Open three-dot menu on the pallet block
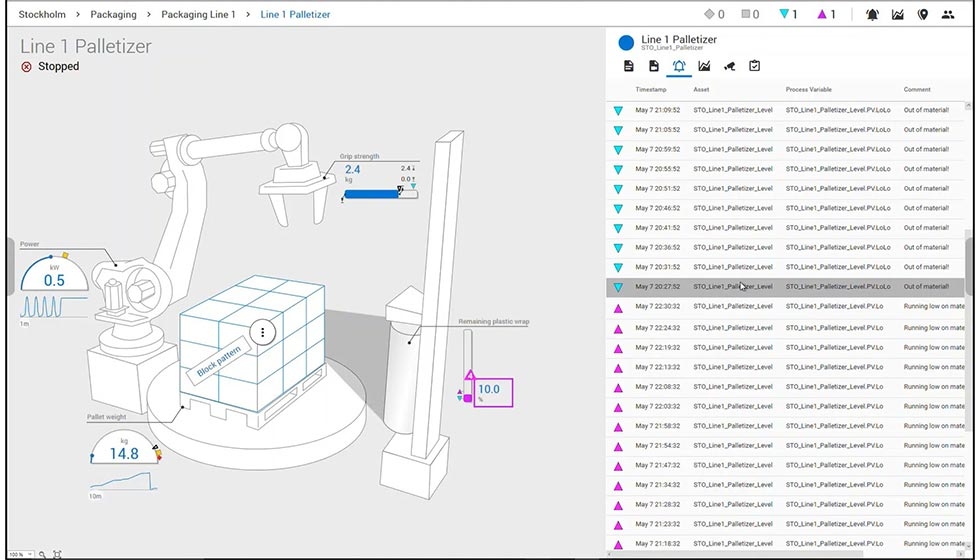The height and width of the screenshot is (560, 980). point(262,333)
